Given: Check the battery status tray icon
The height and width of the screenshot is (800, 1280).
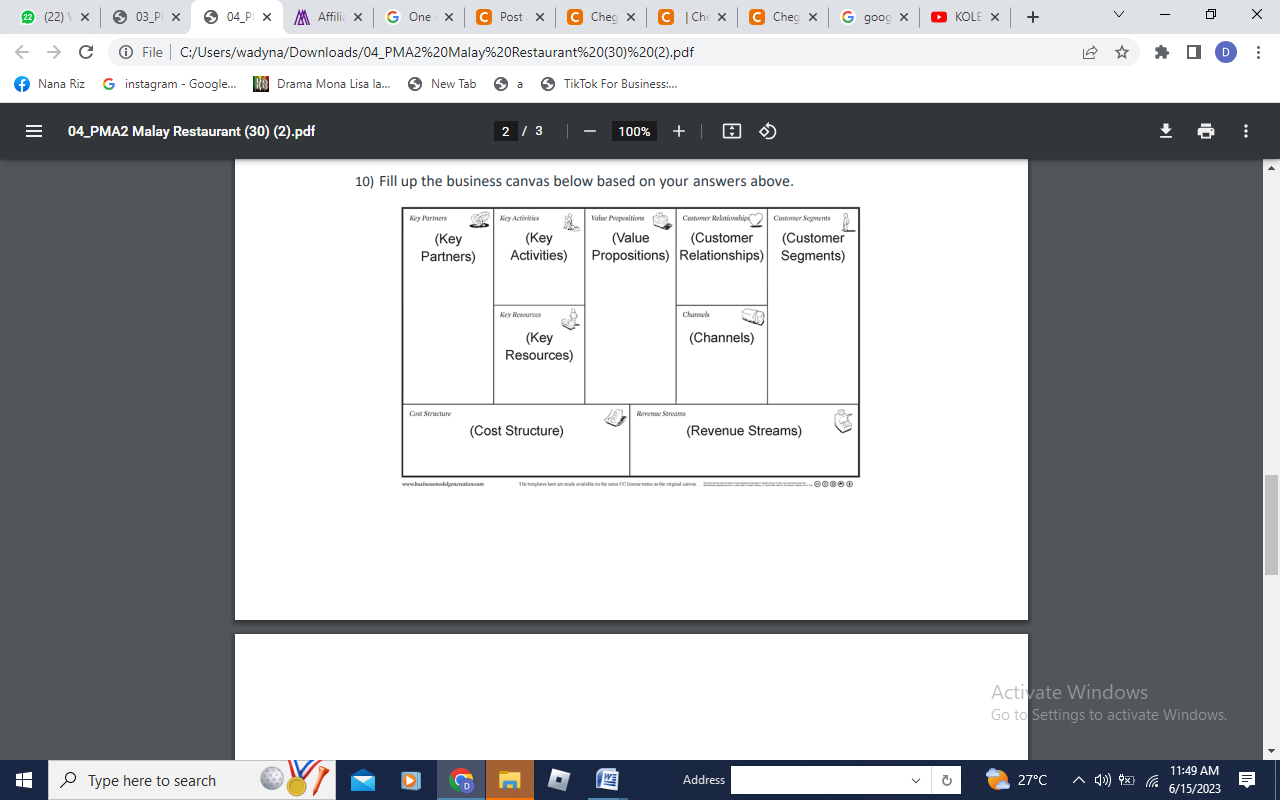Looking at the screenshot, I should 1127,780.
